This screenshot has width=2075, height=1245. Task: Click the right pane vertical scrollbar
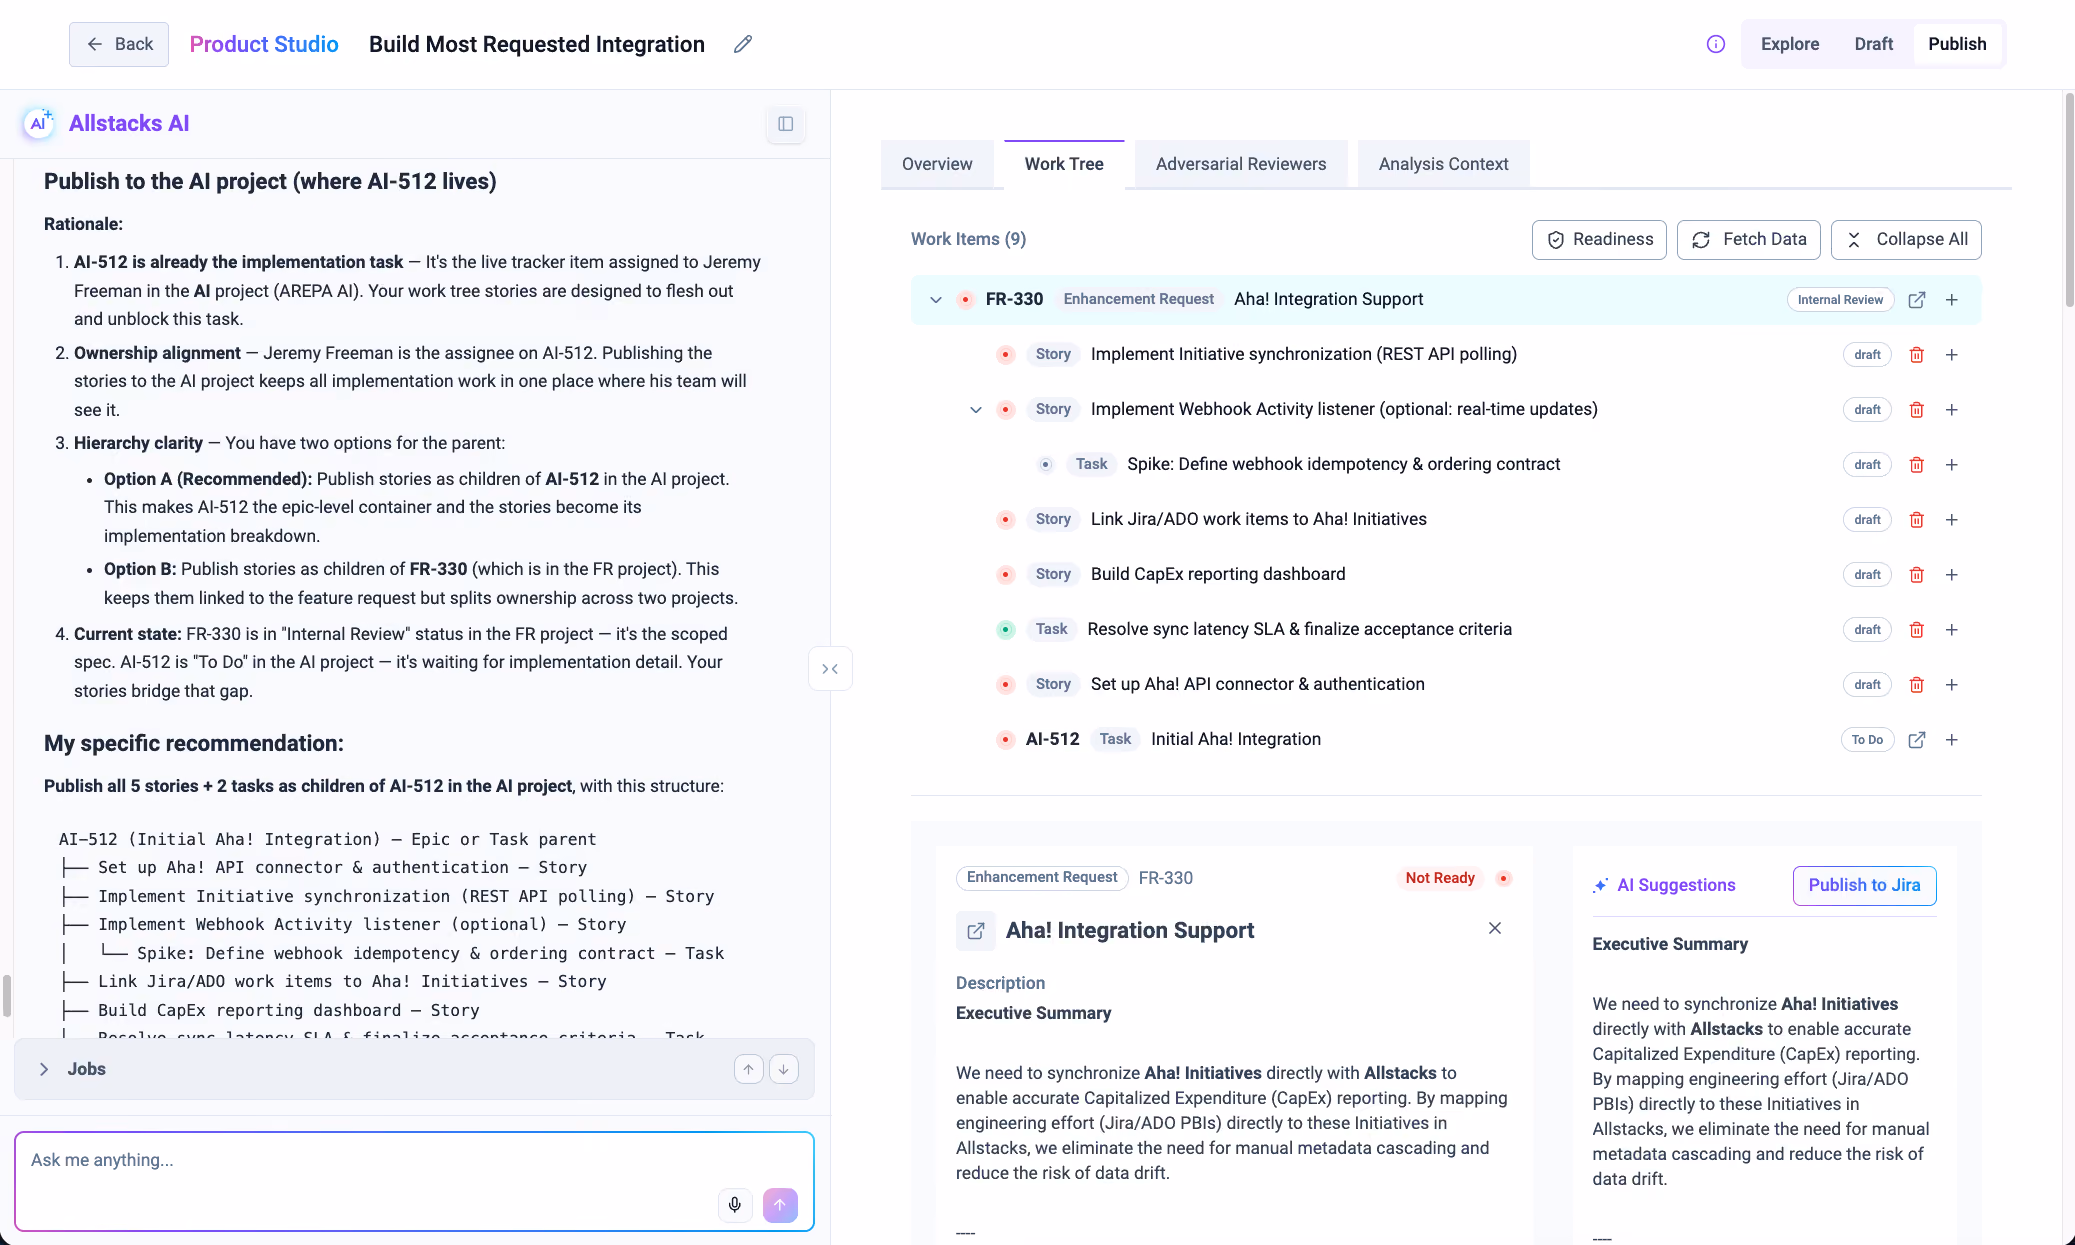pyautogui.click(x=2069, y=200)
